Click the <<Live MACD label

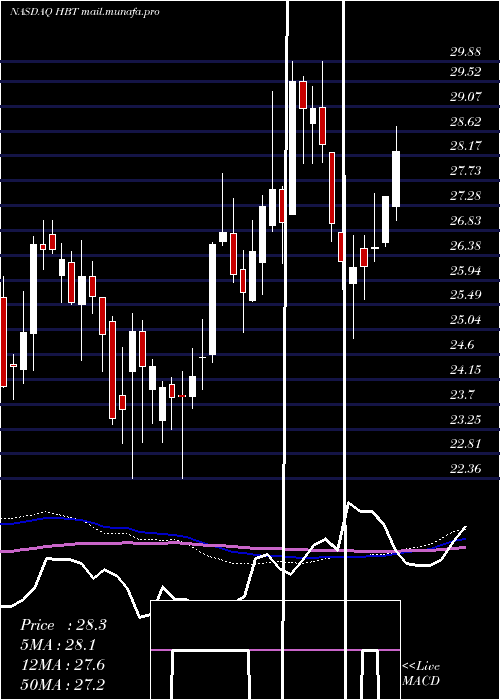(x=421, y=674)
